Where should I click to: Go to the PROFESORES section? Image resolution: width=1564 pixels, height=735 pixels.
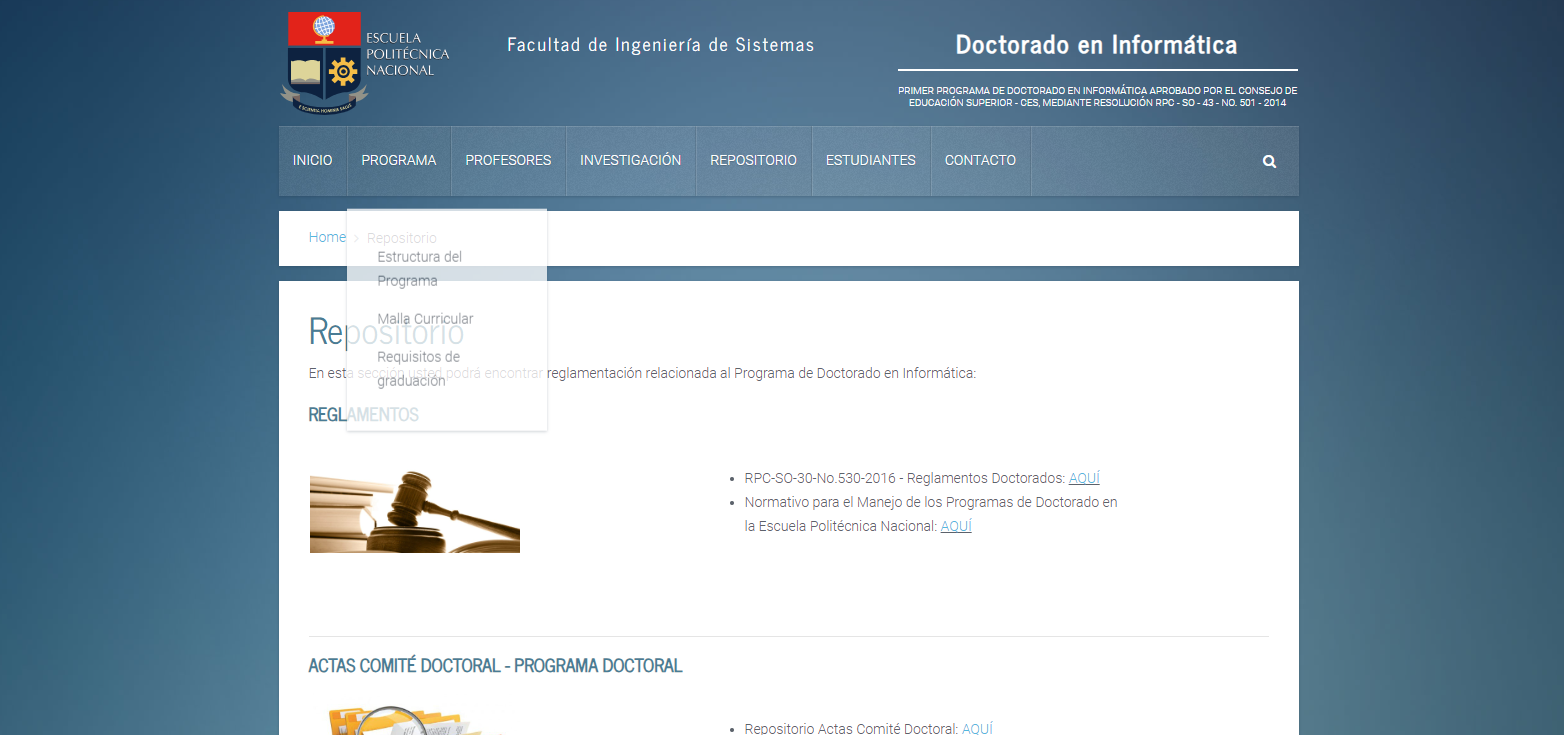click(x=508, y=161)
